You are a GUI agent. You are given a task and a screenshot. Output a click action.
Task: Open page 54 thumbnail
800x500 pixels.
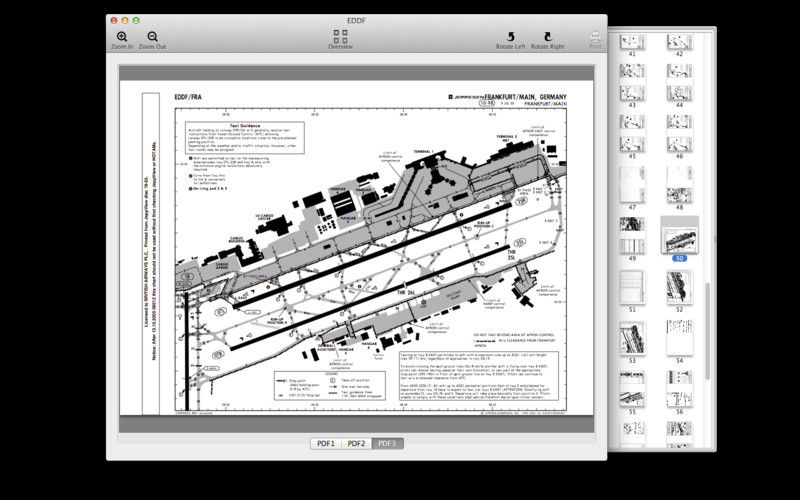(679, 338)
